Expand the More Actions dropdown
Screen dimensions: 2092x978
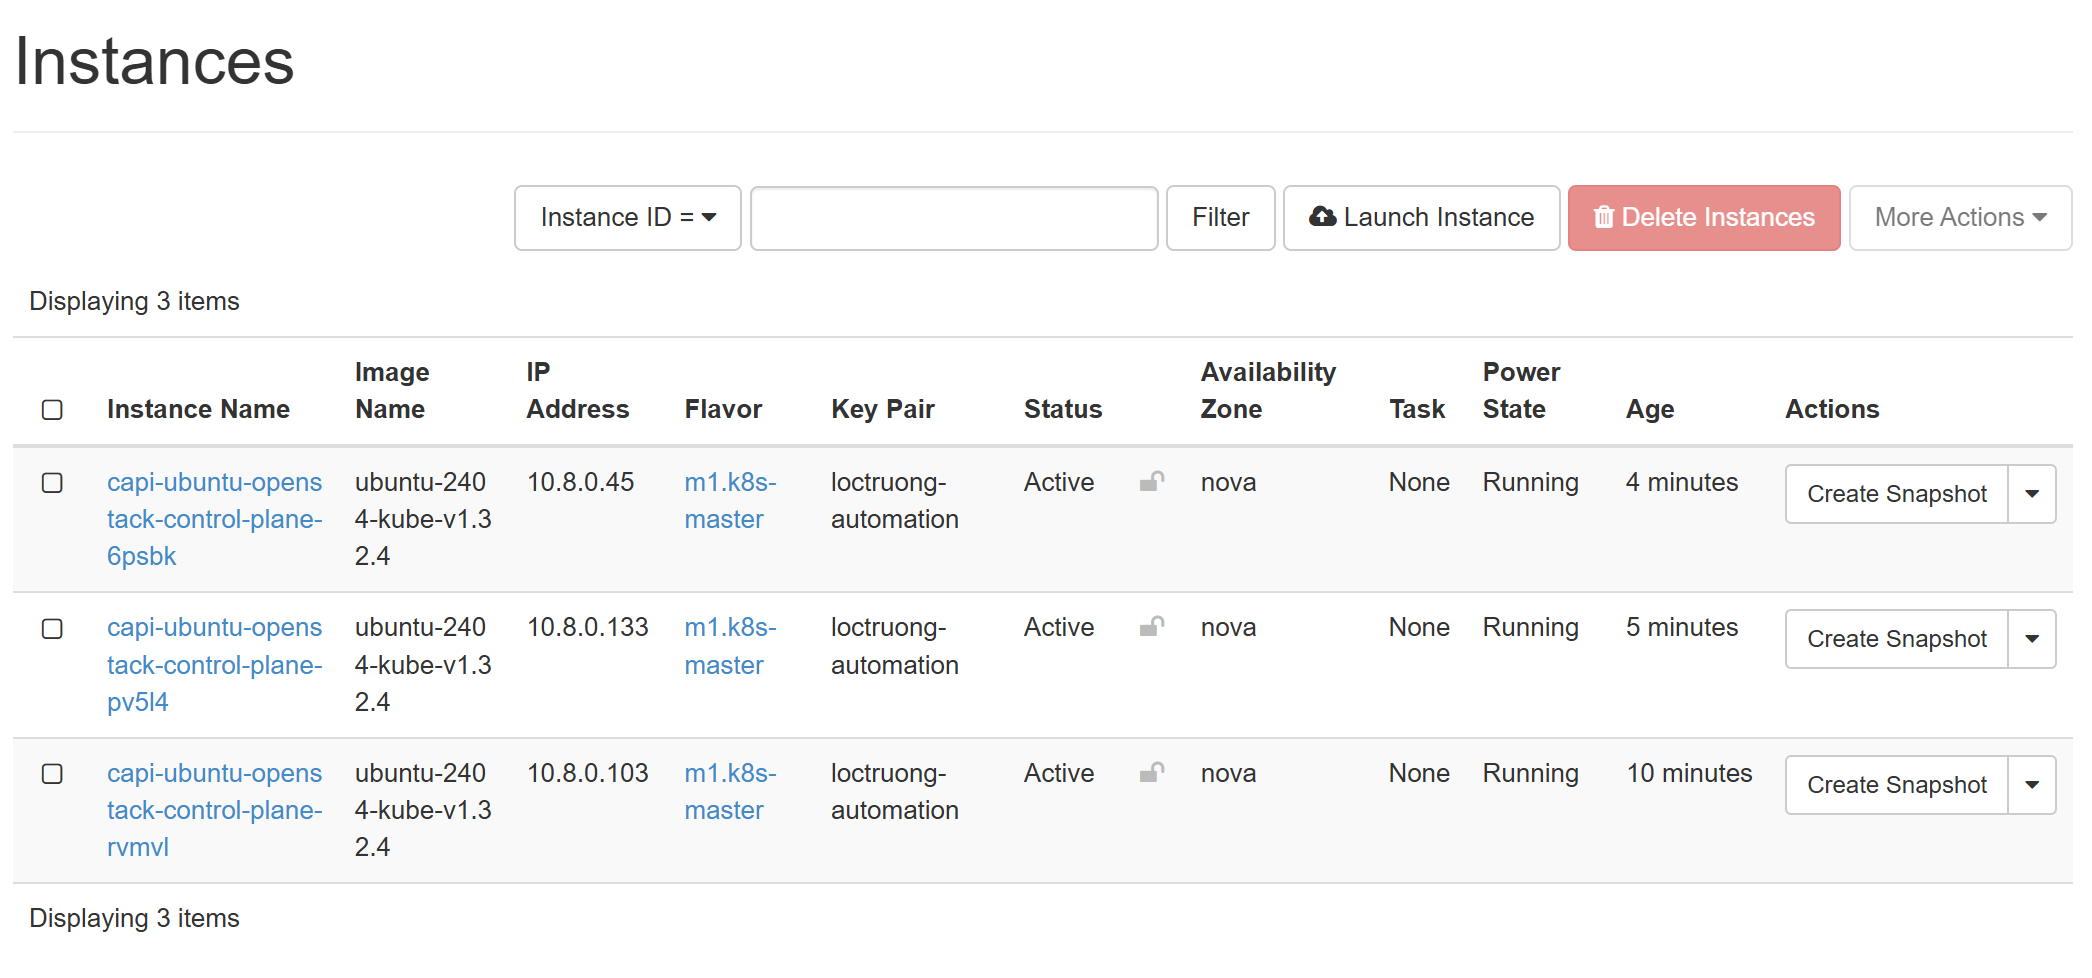coord(1959,217)
